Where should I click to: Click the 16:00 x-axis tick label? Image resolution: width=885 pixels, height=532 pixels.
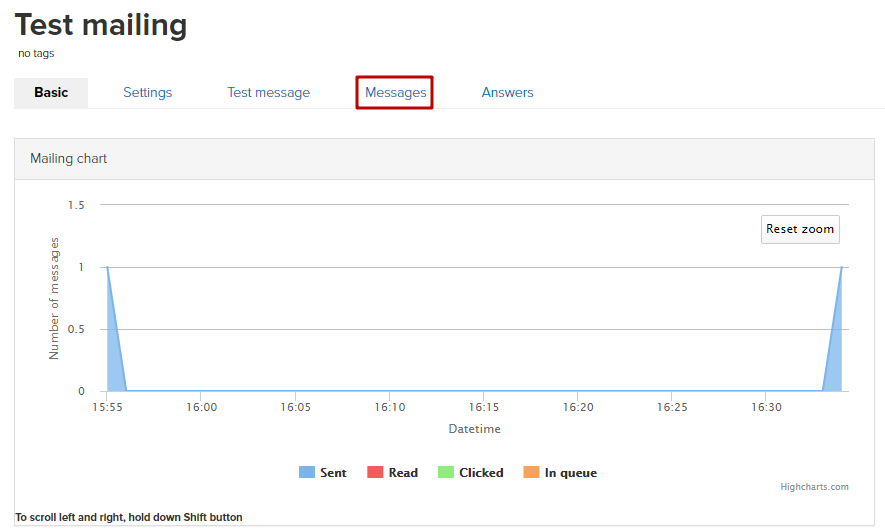click(x=201, y=408)
